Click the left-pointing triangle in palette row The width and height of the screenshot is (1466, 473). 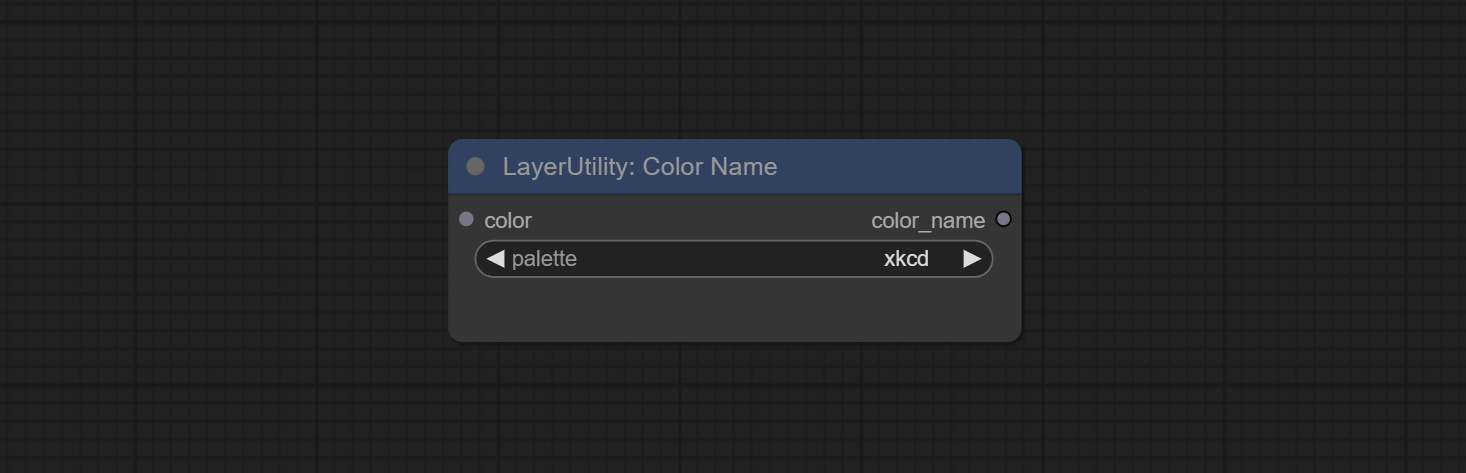(x=495, y=259)
